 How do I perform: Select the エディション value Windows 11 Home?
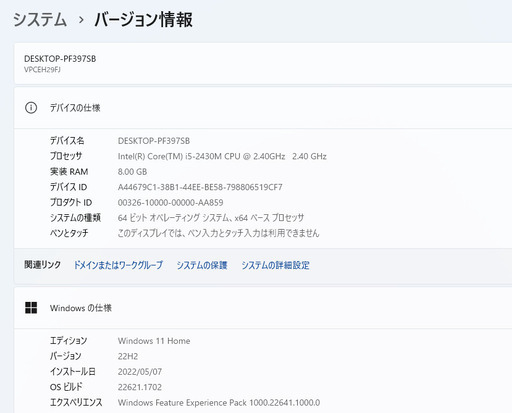(x=154, y=341)
